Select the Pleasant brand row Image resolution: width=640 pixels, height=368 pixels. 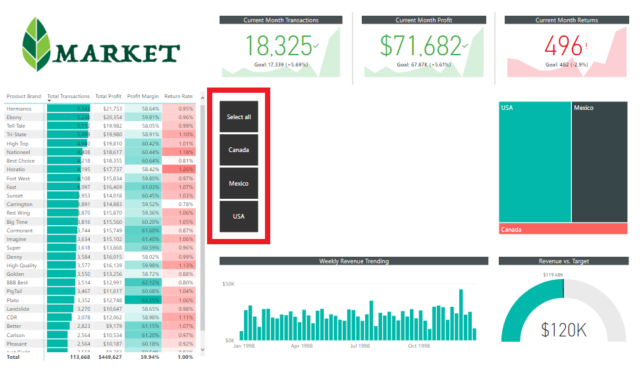(100, 344)
